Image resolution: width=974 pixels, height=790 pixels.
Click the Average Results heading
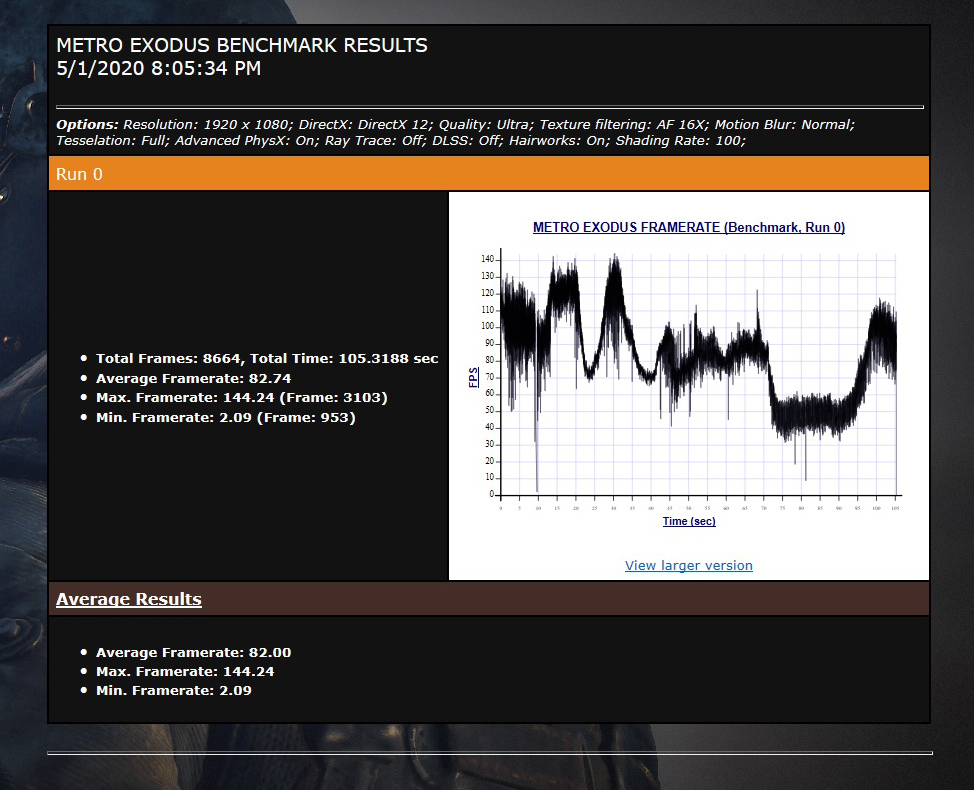pos(129,599)
